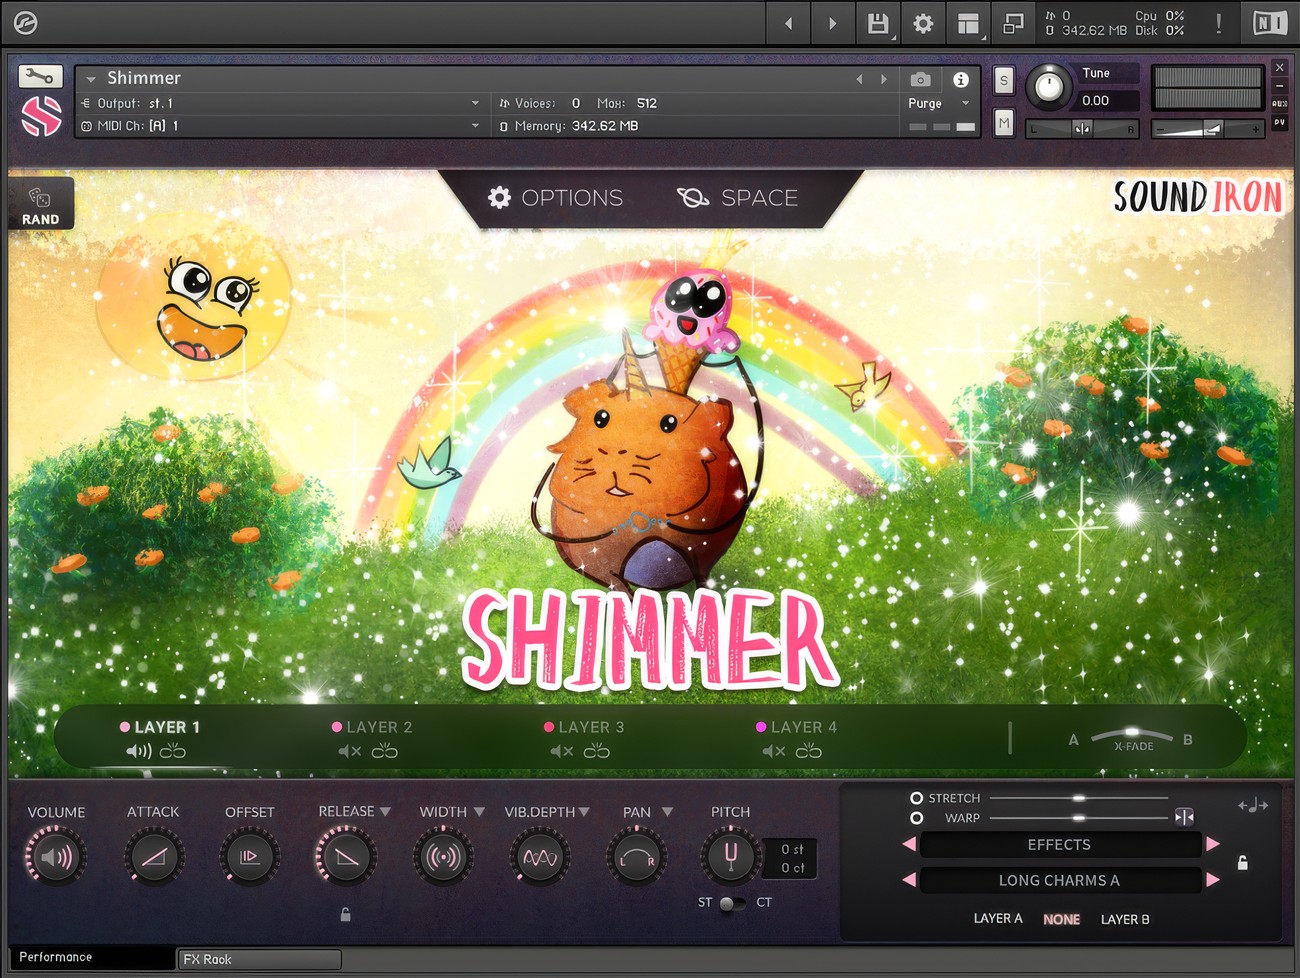
Task: Unmute Layer 2 speaker icon
Action: (350, 751)
